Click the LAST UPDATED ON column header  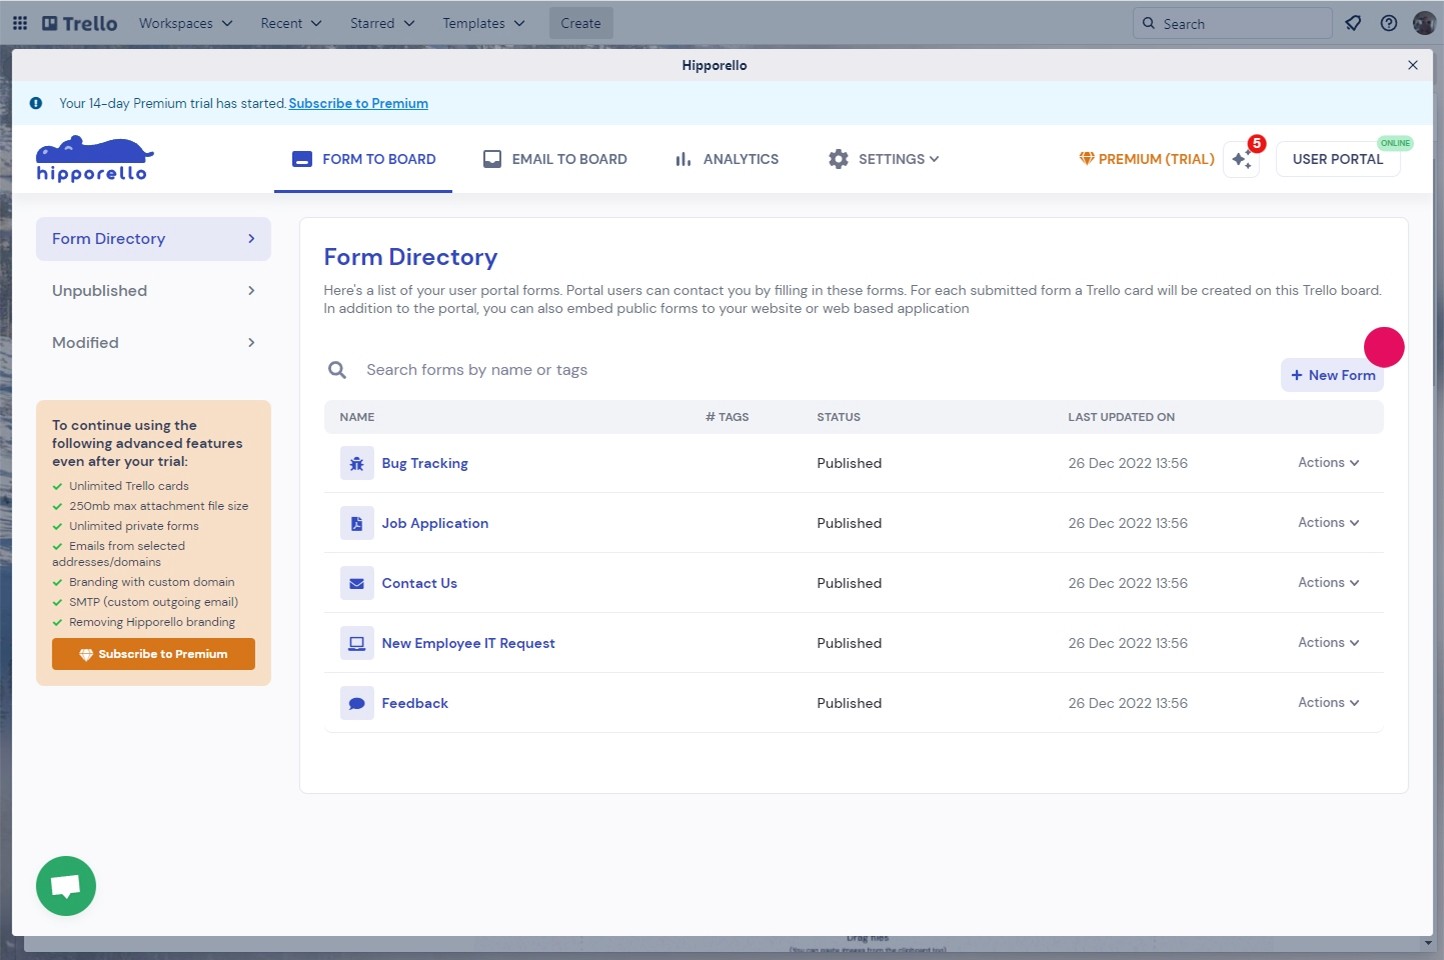pos(1121,417)
